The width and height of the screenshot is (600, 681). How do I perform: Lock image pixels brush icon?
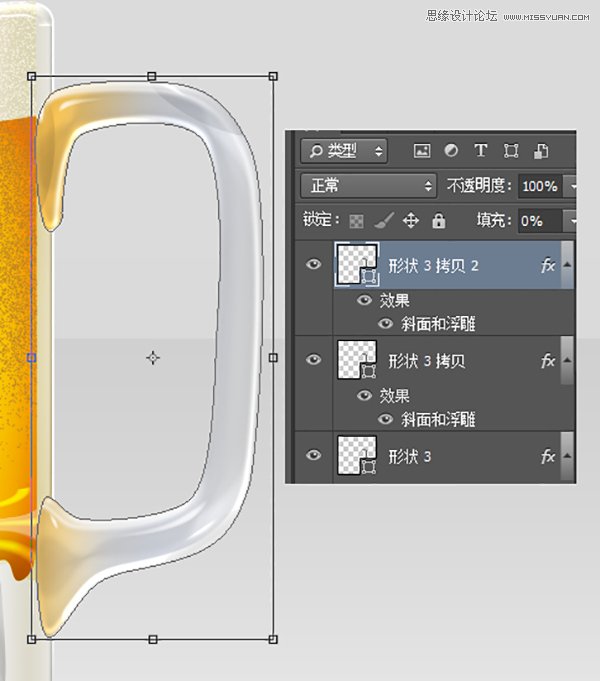[384, 221]
